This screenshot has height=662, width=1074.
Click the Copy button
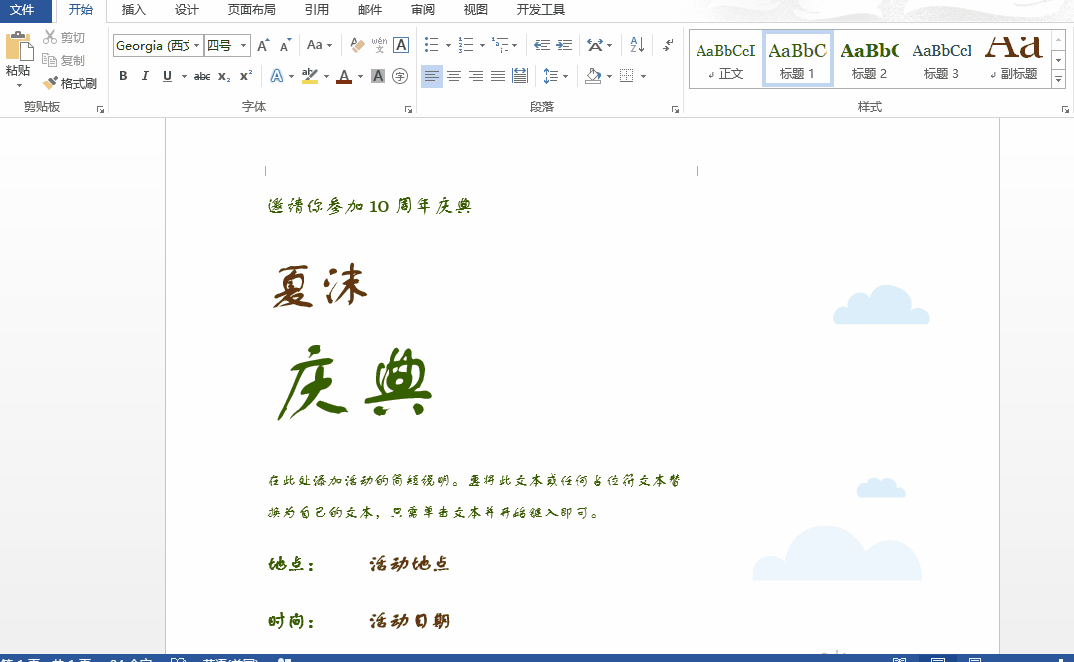pos(64,60)
